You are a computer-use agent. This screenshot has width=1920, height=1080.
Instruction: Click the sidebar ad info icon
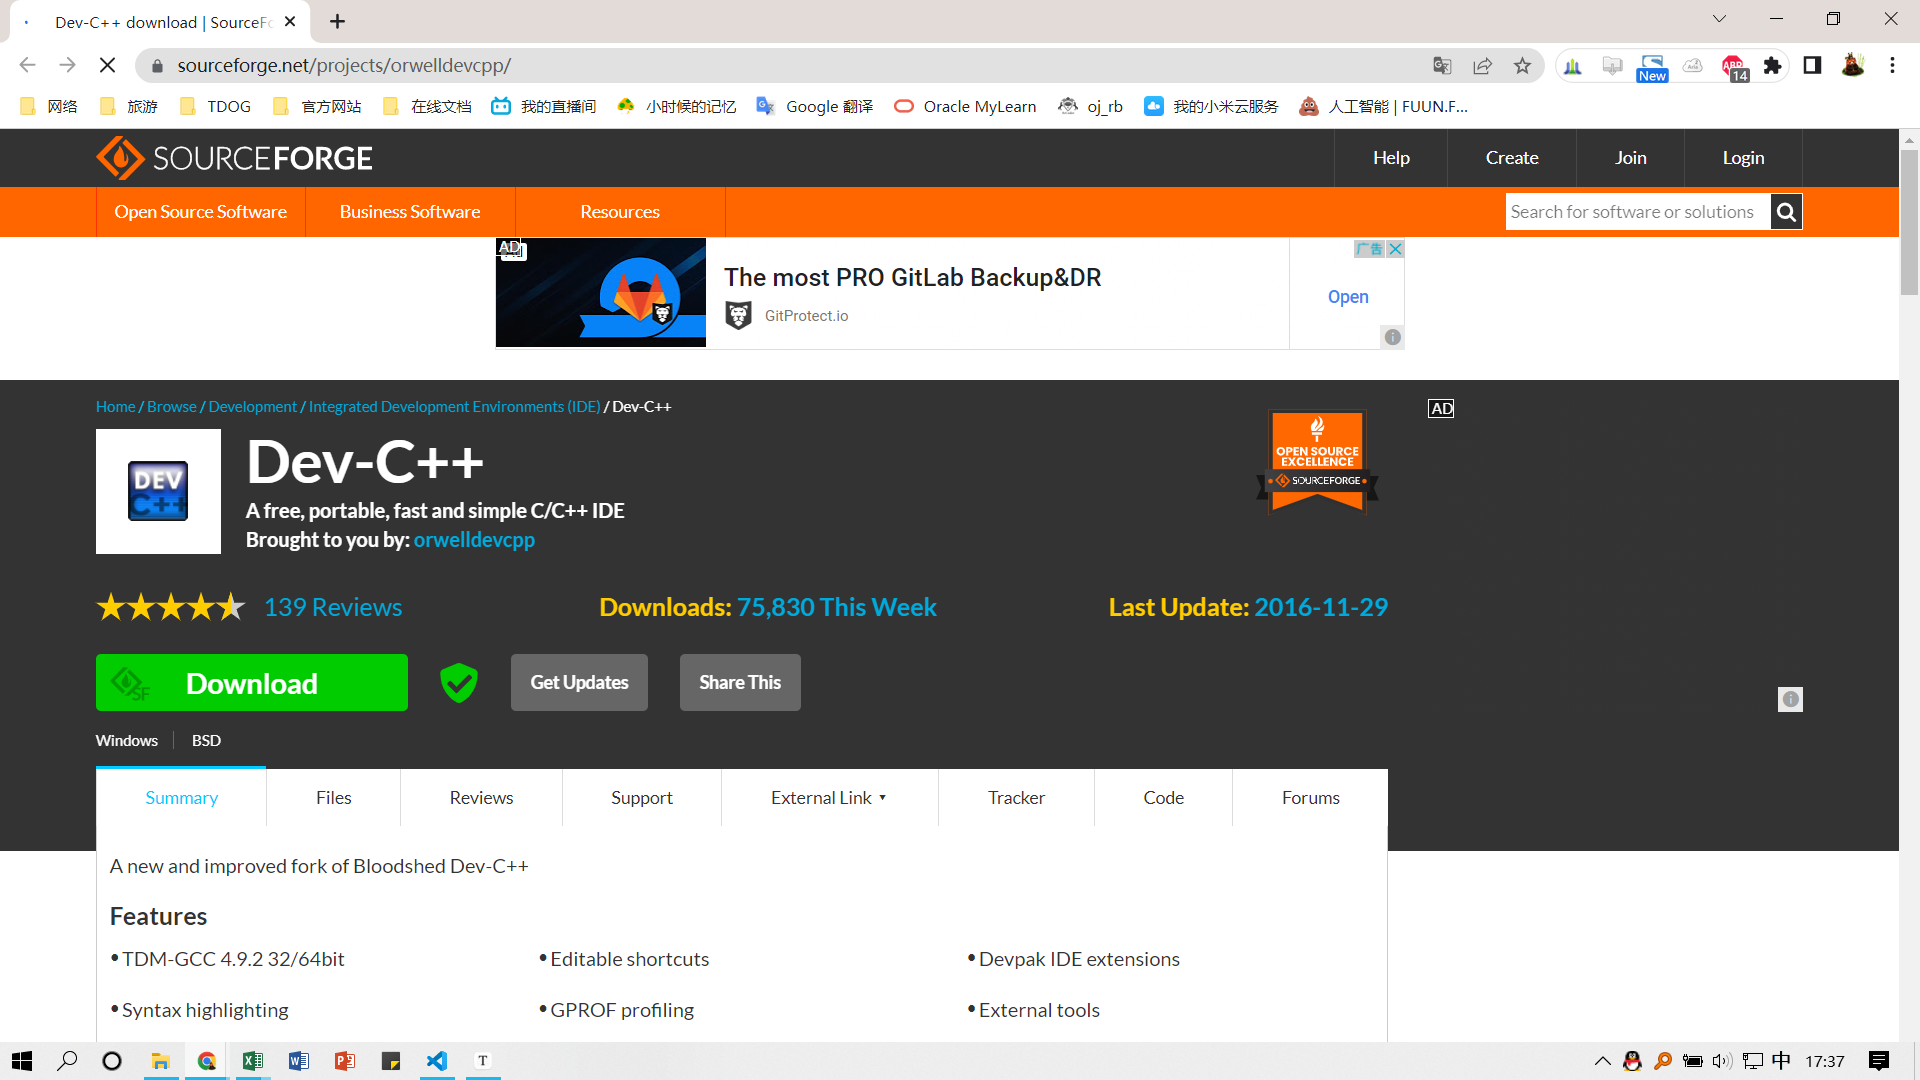click(x=1790, y=699)
